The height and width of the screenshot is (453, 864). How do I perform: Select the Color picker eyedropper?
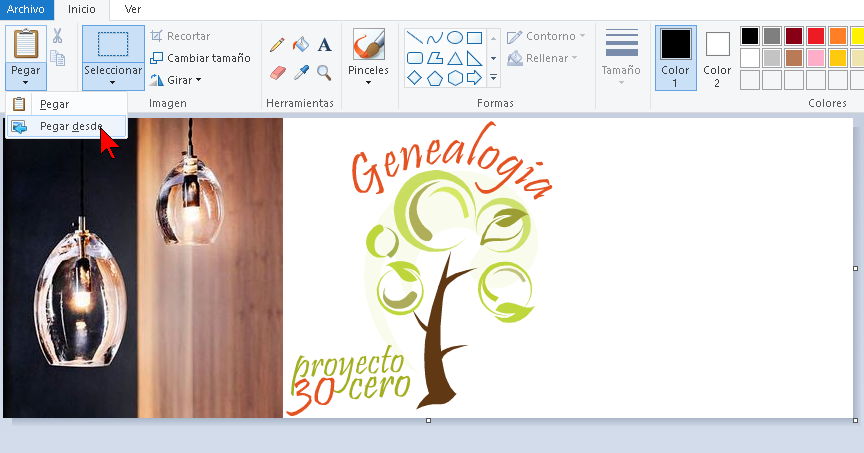[301, 73]
